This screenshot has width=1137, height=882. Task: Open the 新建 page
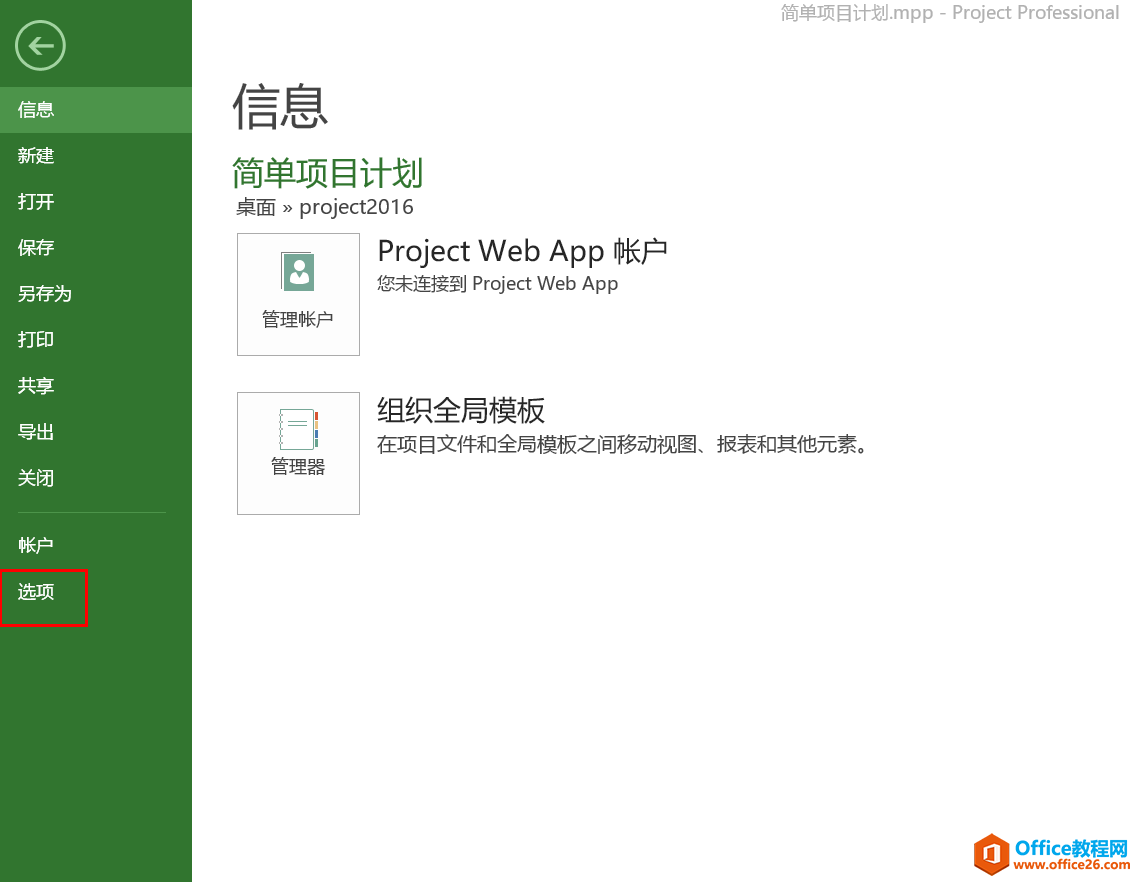point(37,156)
